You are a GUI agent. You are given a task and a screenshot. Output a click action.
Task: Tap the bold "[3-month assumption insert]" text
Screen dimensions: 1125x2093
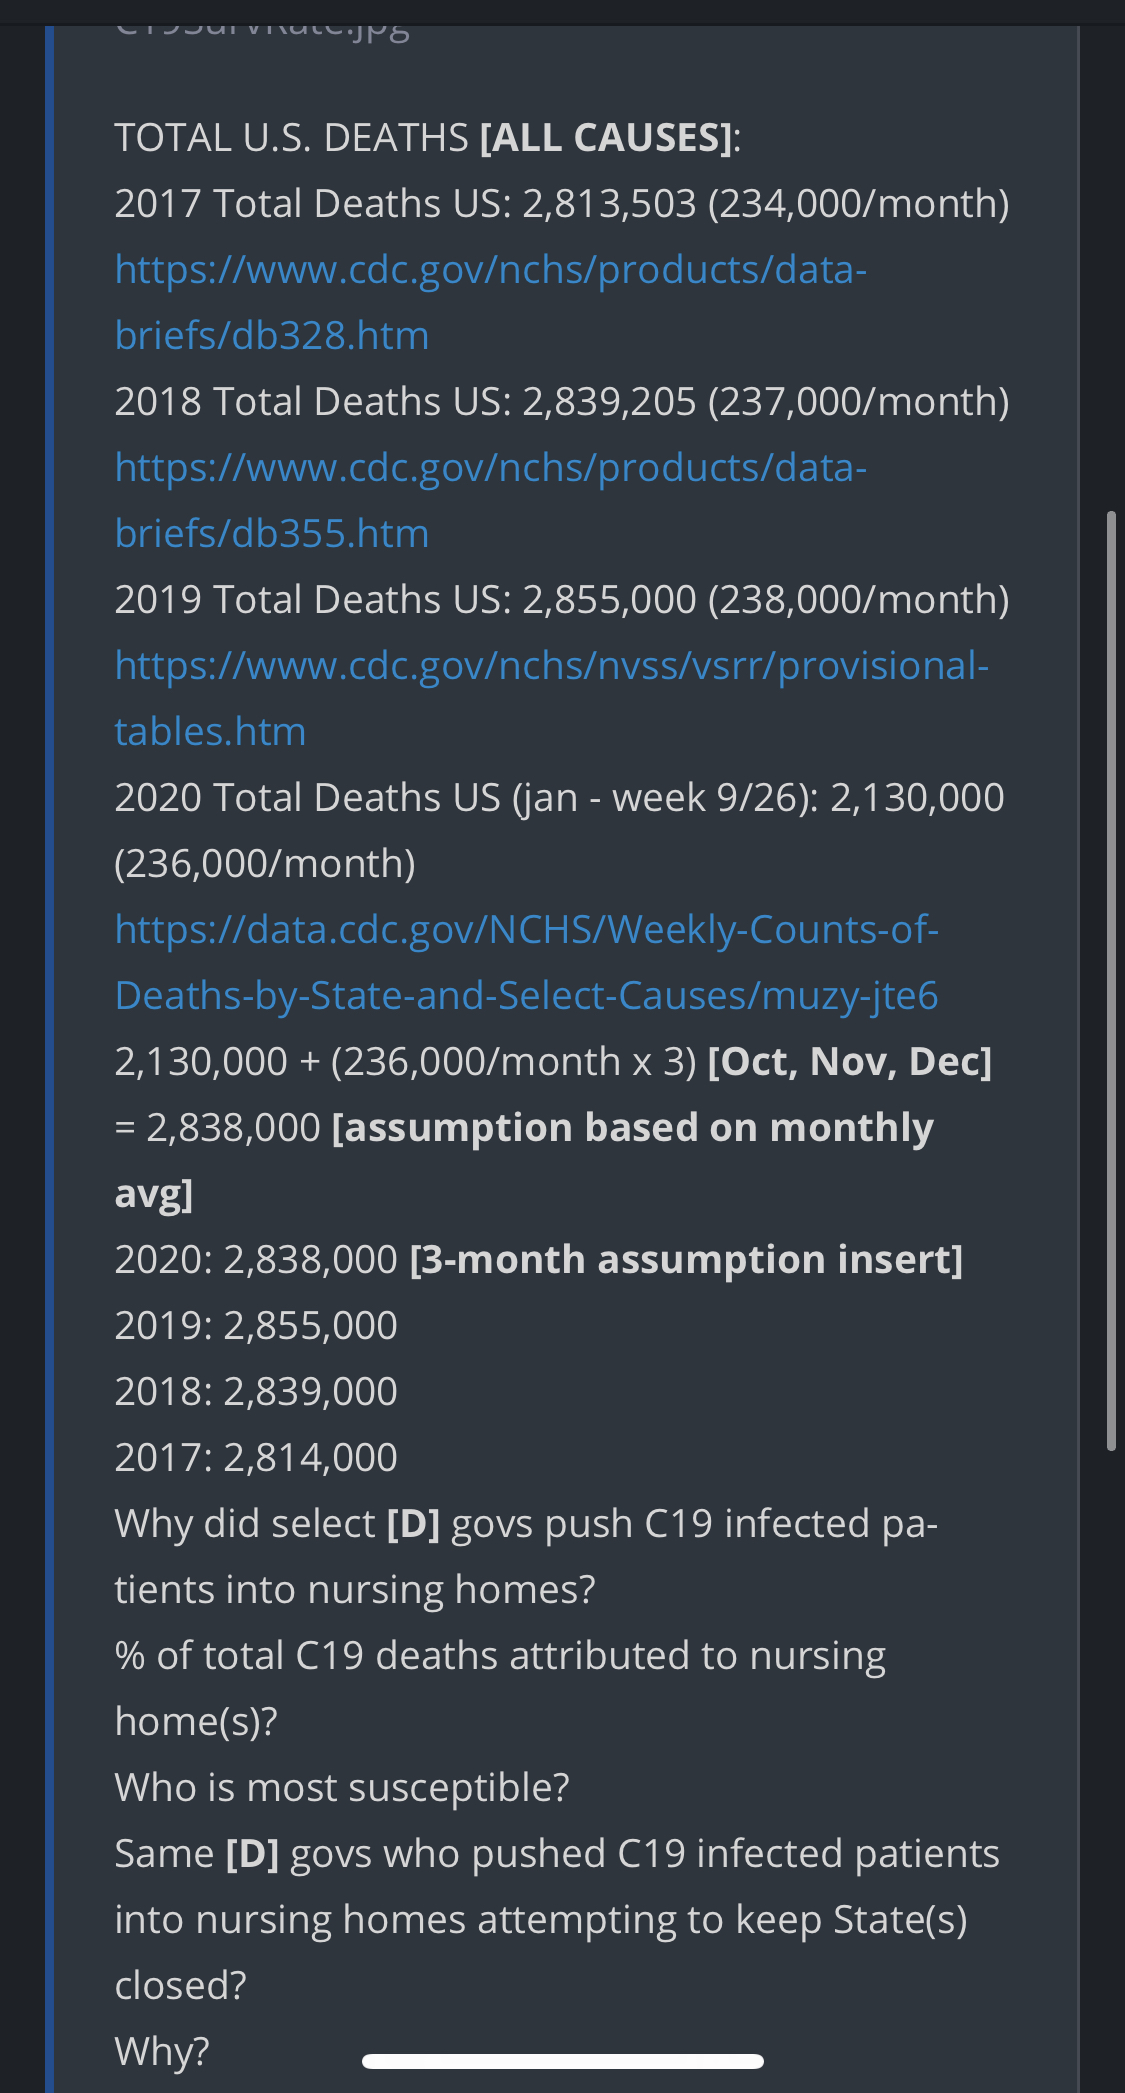click(x=686, y=1260)
